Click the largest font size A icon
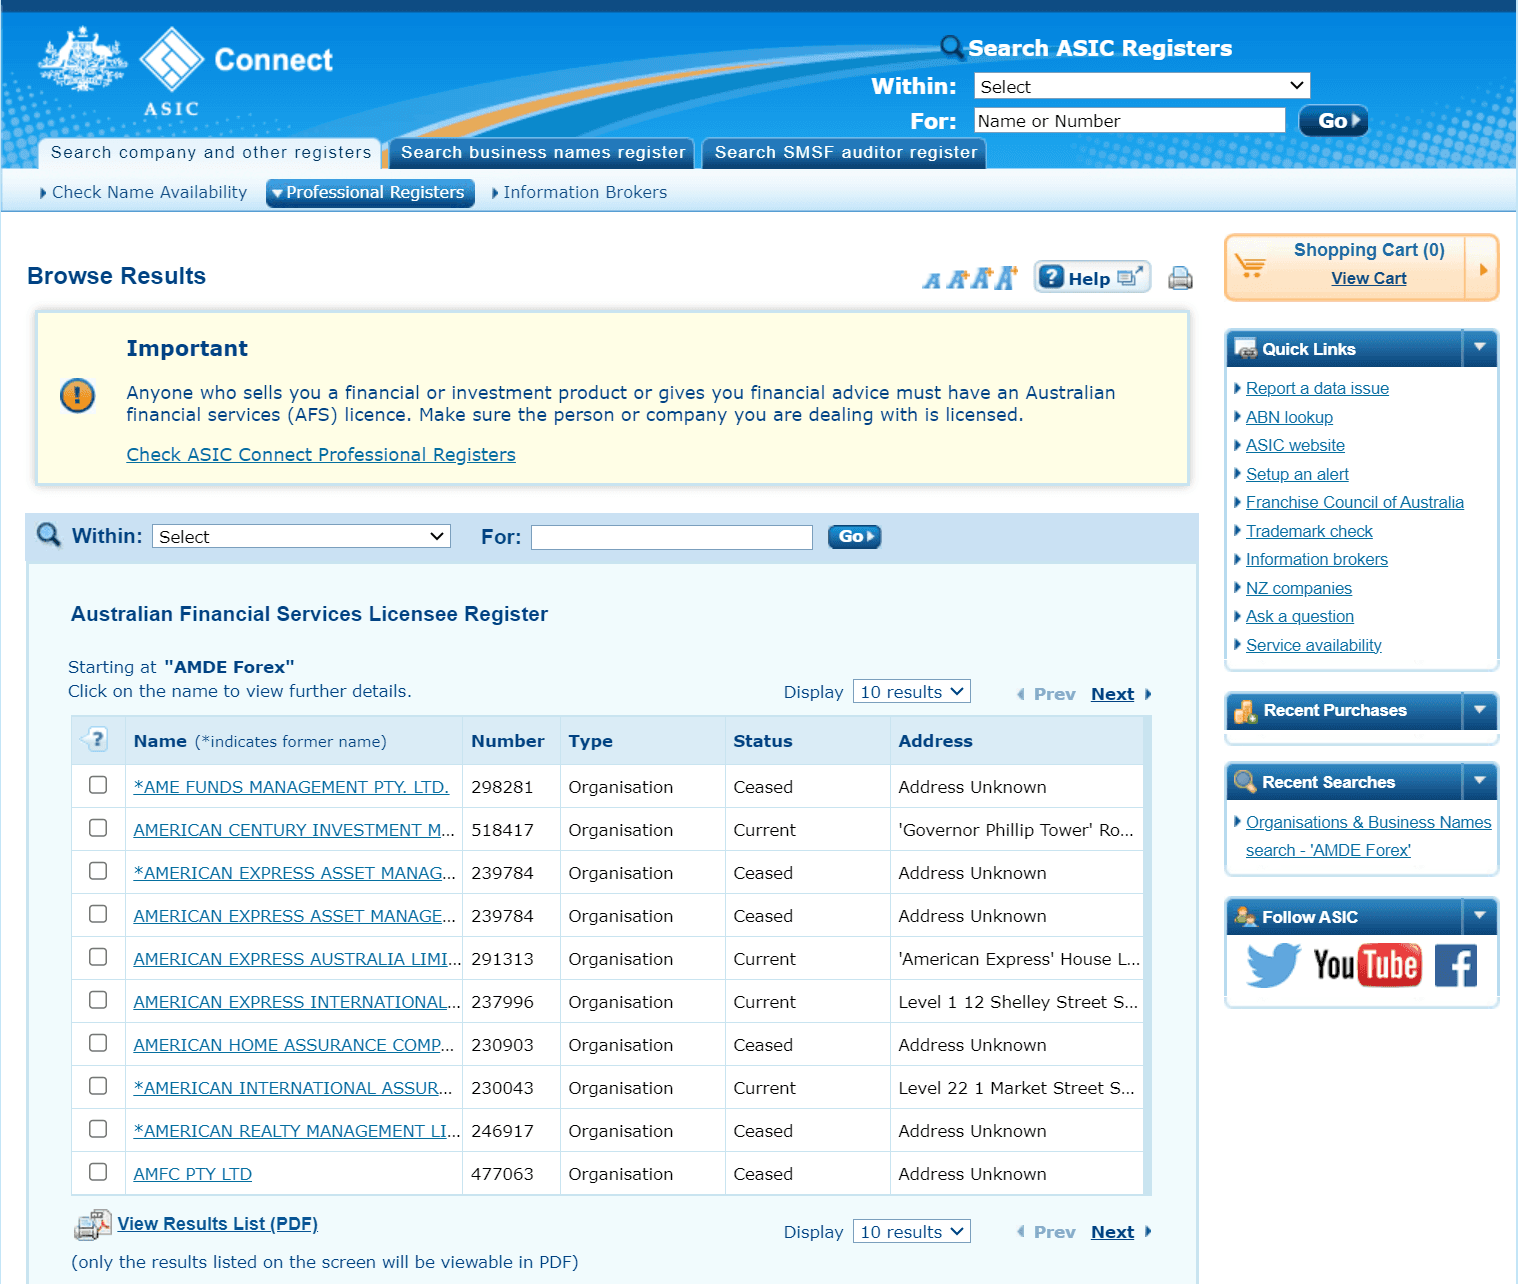The image size is (1518, 1284). point(1006,278)
